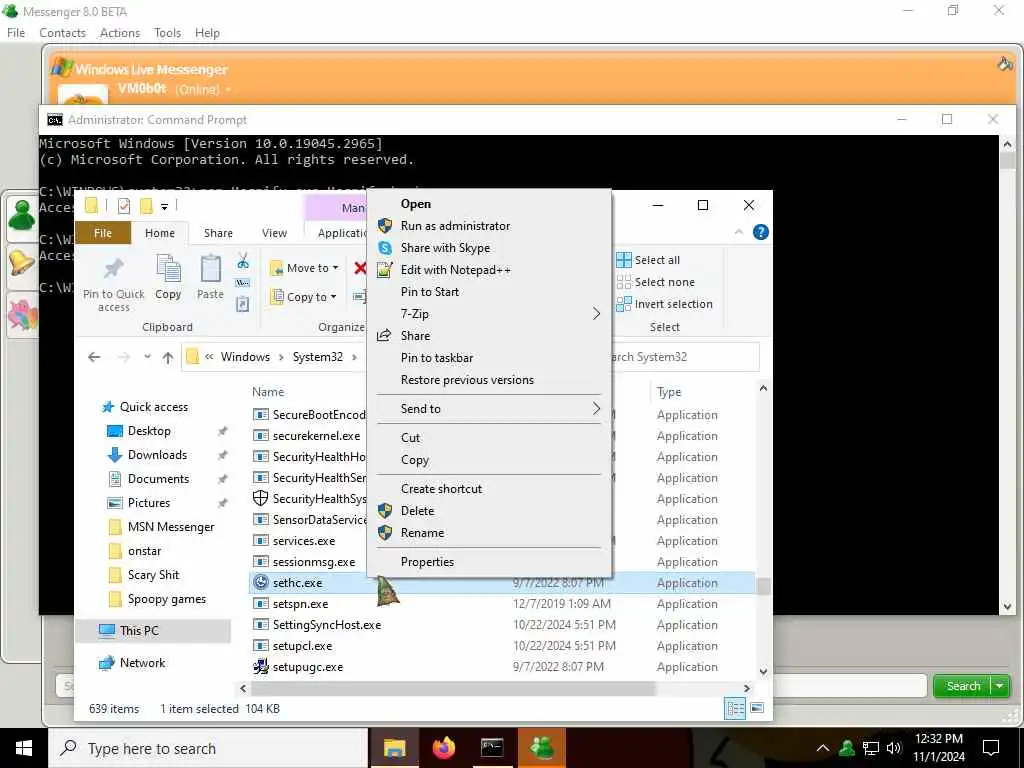Click the Details view icon in status bar
Viewport: 1024px width, 768px height.
click(735, 708)
